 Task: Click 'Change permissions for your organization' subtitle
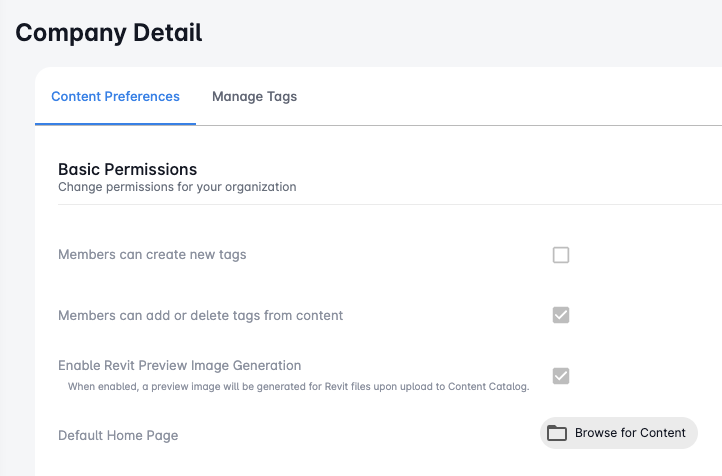[x=176, y=187]
